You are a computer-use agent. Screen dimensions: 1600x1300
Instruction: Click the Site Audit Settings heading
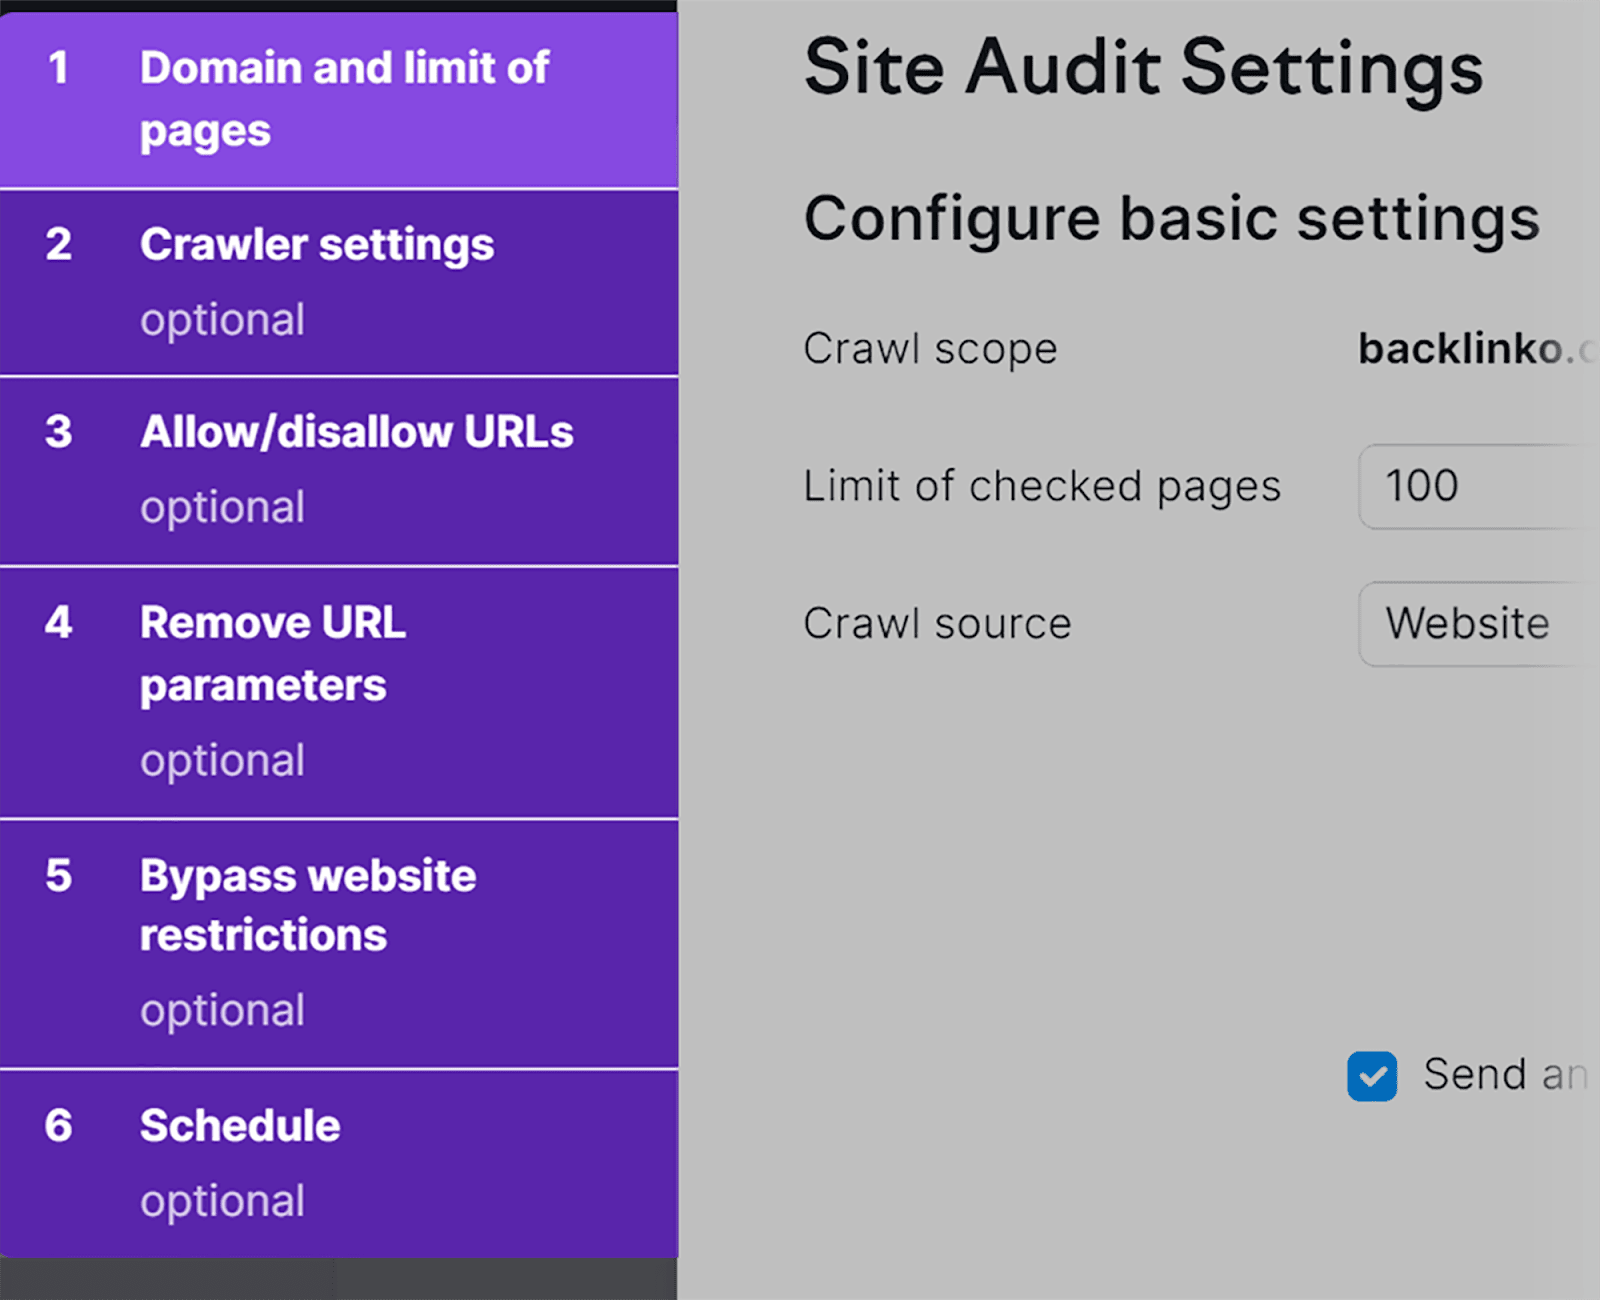tap(1143, 68)
